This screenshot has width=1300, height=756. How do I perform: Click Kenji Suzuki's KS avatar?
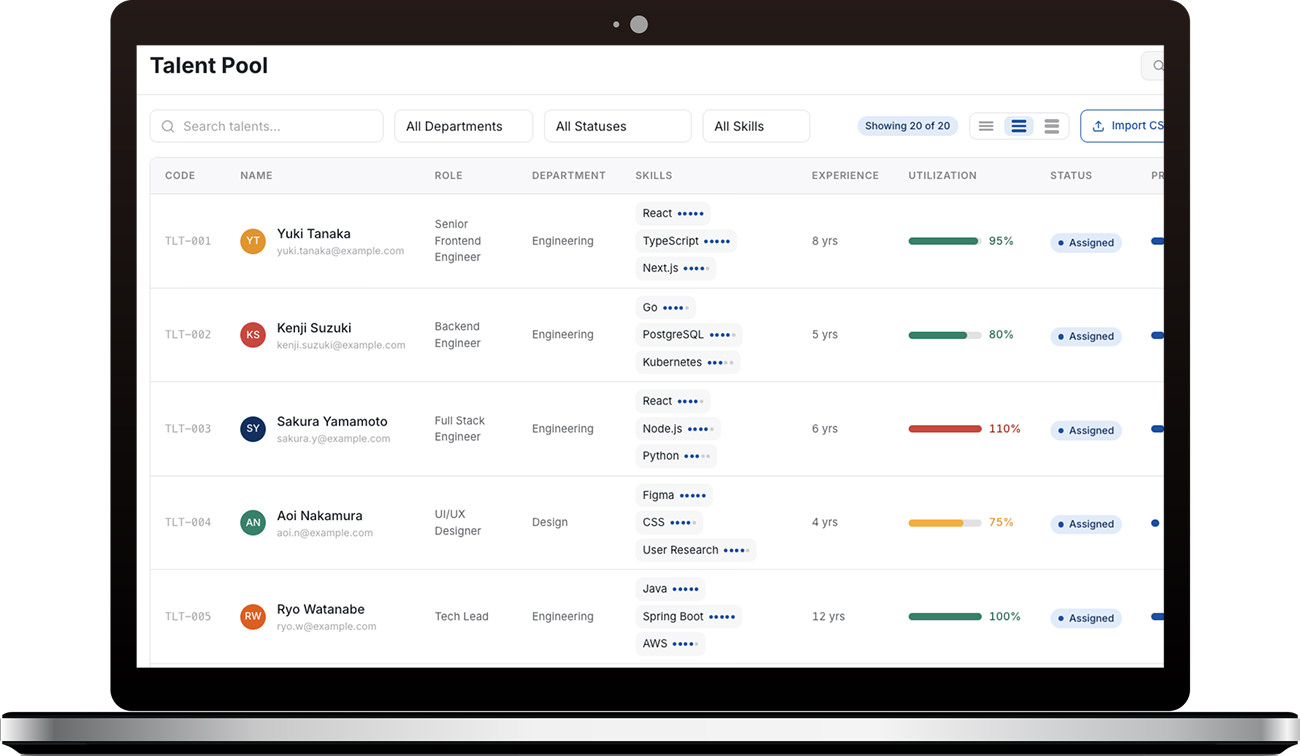pyautogui.click(x=253, y=335)
